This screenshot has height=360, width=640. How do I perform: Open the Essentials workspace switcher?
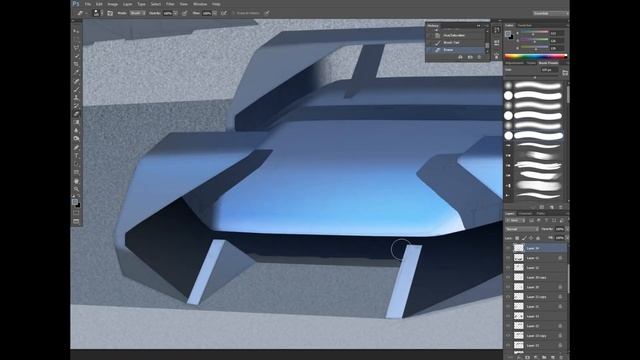pos(550,13)
